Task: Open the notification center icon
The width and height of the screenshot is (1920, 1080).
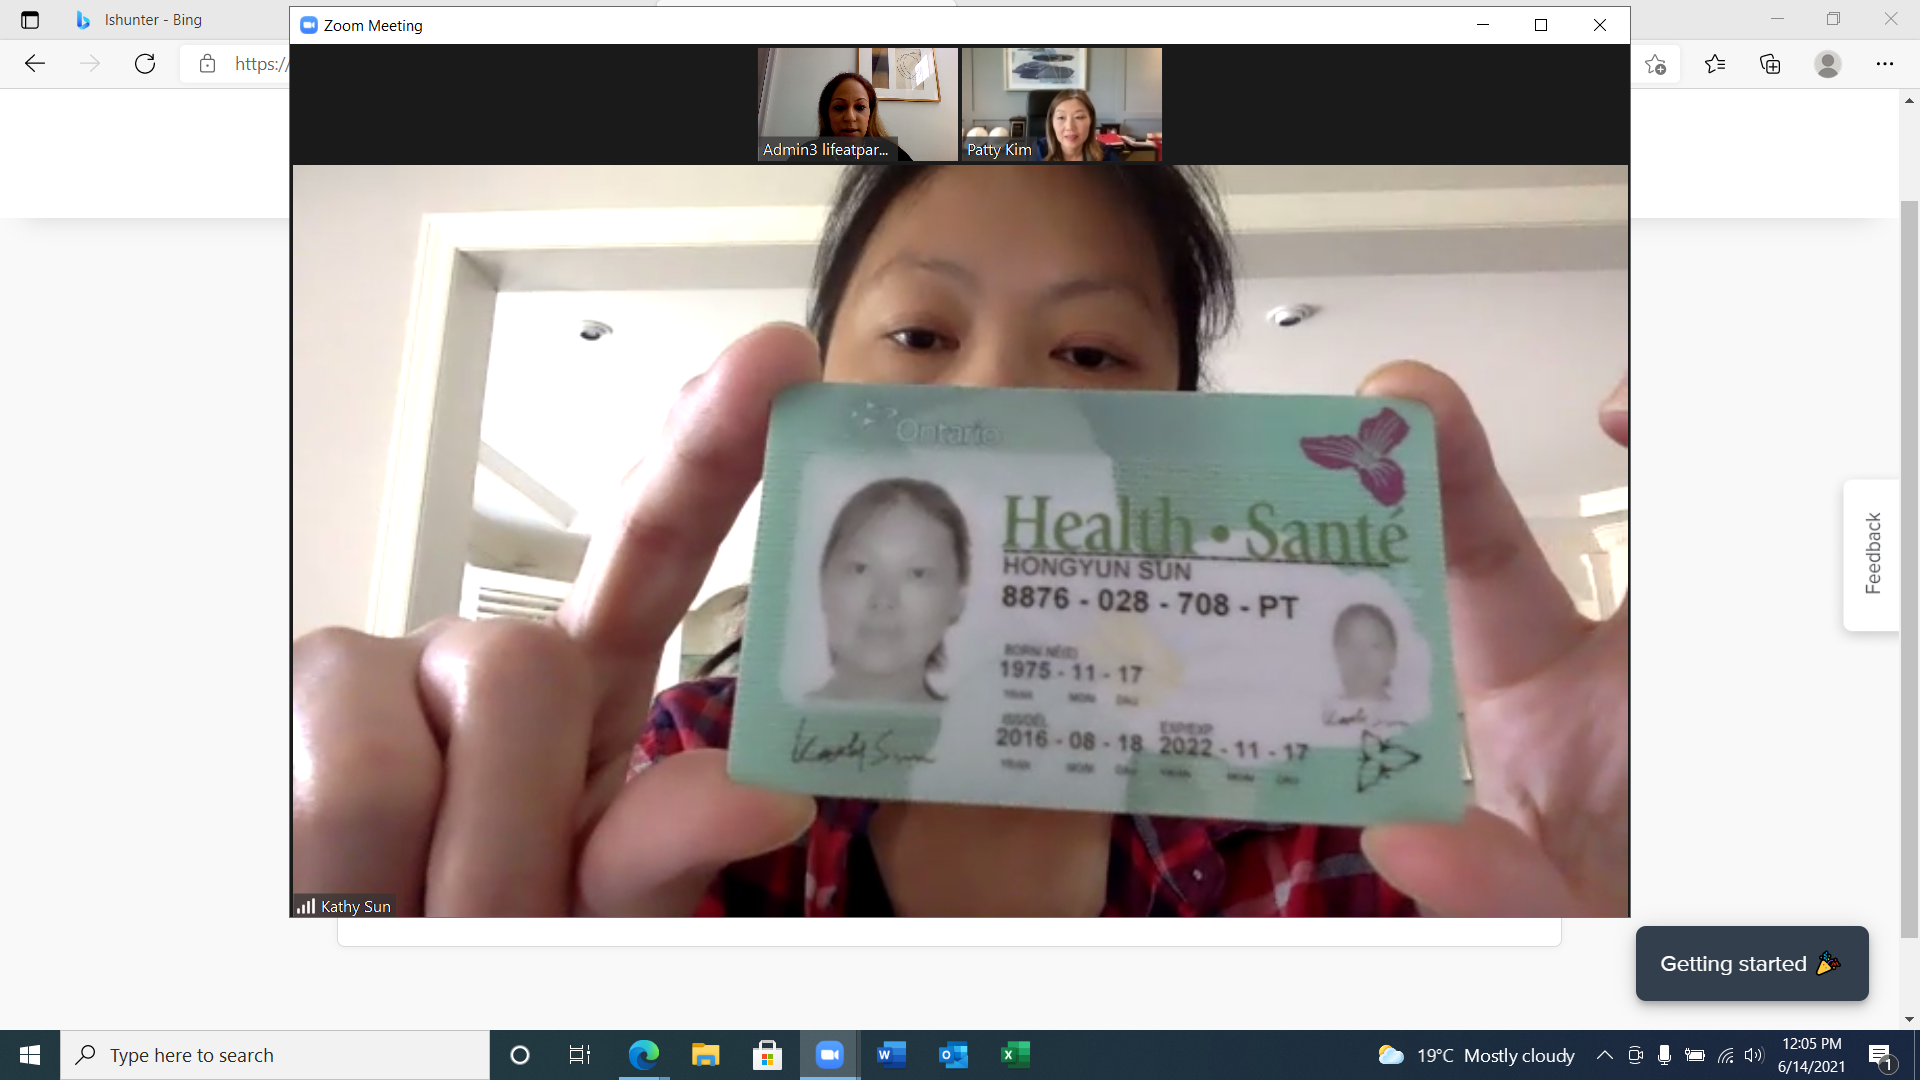Action: [x=1881, y=1055]
